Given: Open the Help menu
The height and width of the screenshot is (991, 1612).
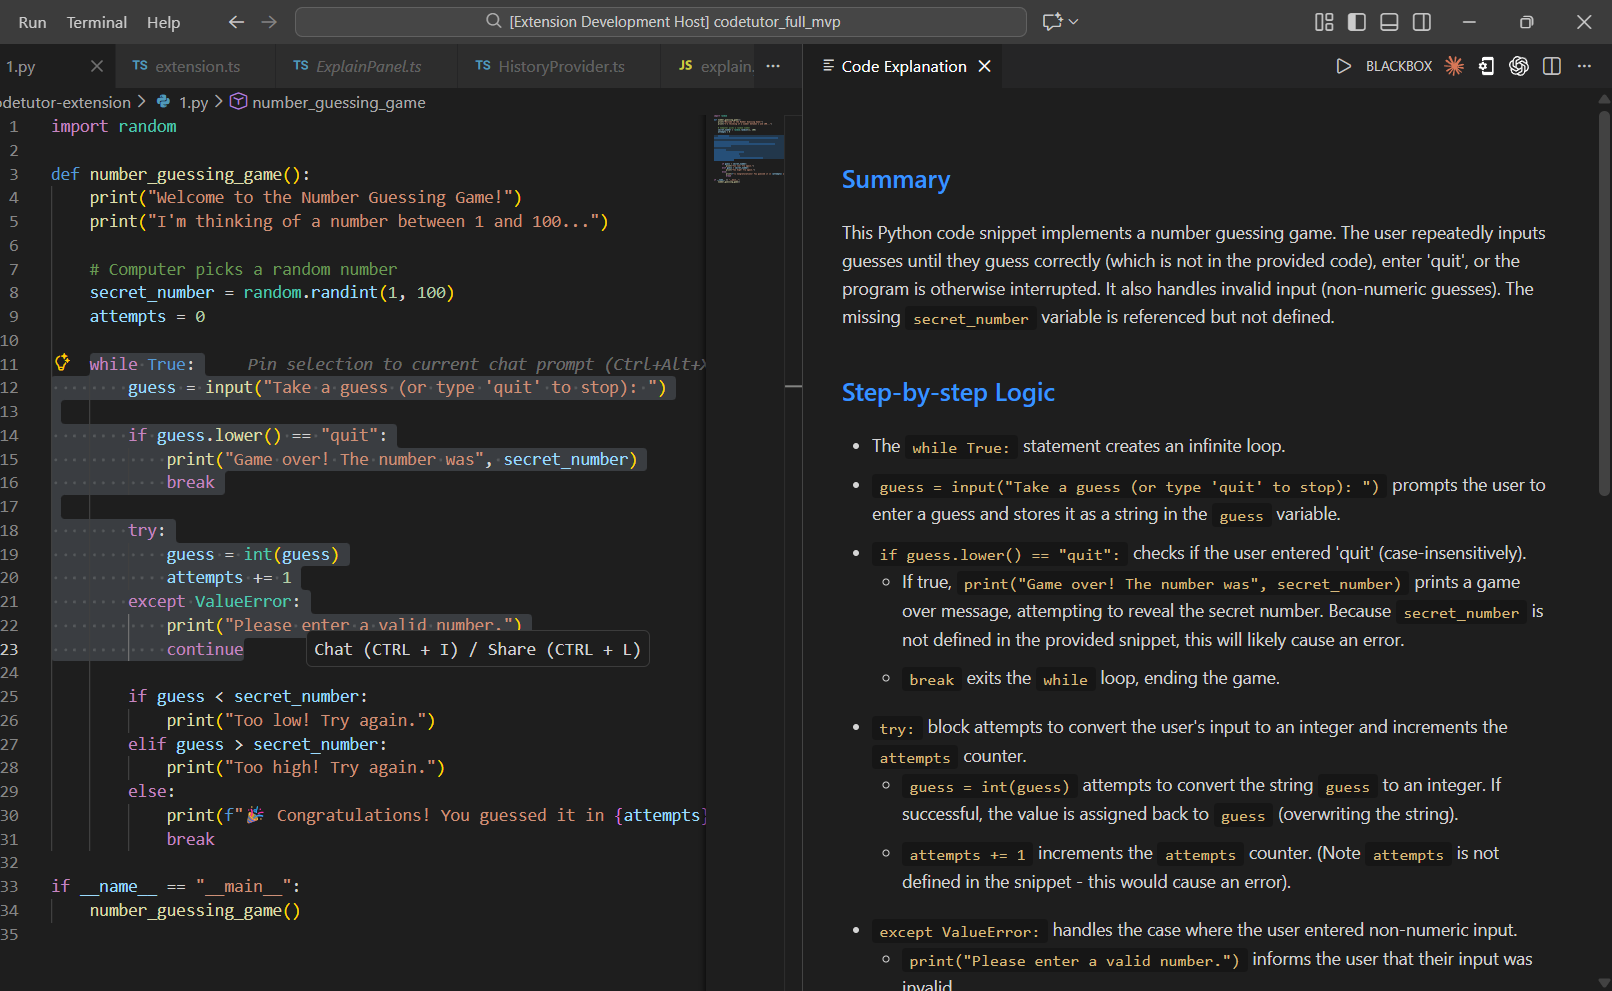Looking at the screenshot, I should pos(163,22).
